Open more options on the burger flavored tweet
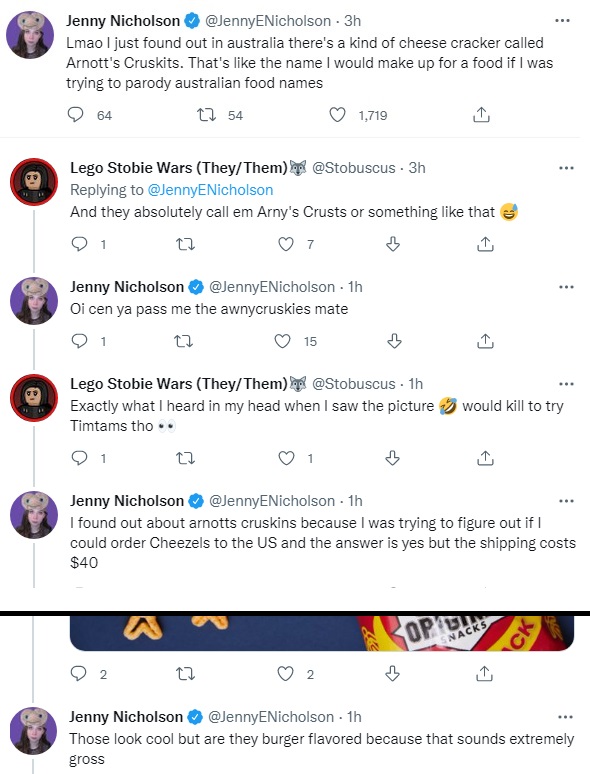This screenshot has height=774, width=590. coord(565,717)
